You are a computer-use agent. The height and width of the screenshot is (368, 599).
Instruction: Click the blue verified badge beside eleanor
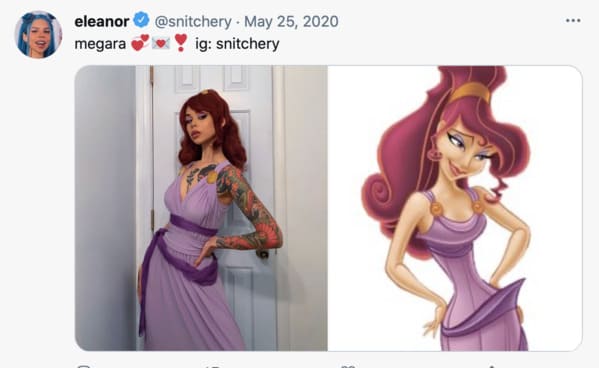click(141, 20)
